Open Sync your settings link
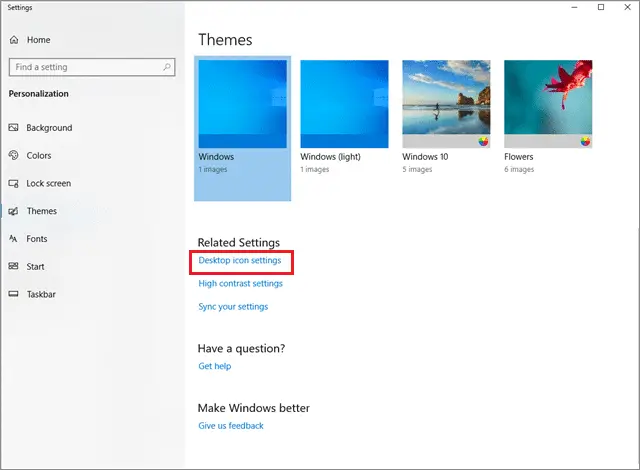 233,307
